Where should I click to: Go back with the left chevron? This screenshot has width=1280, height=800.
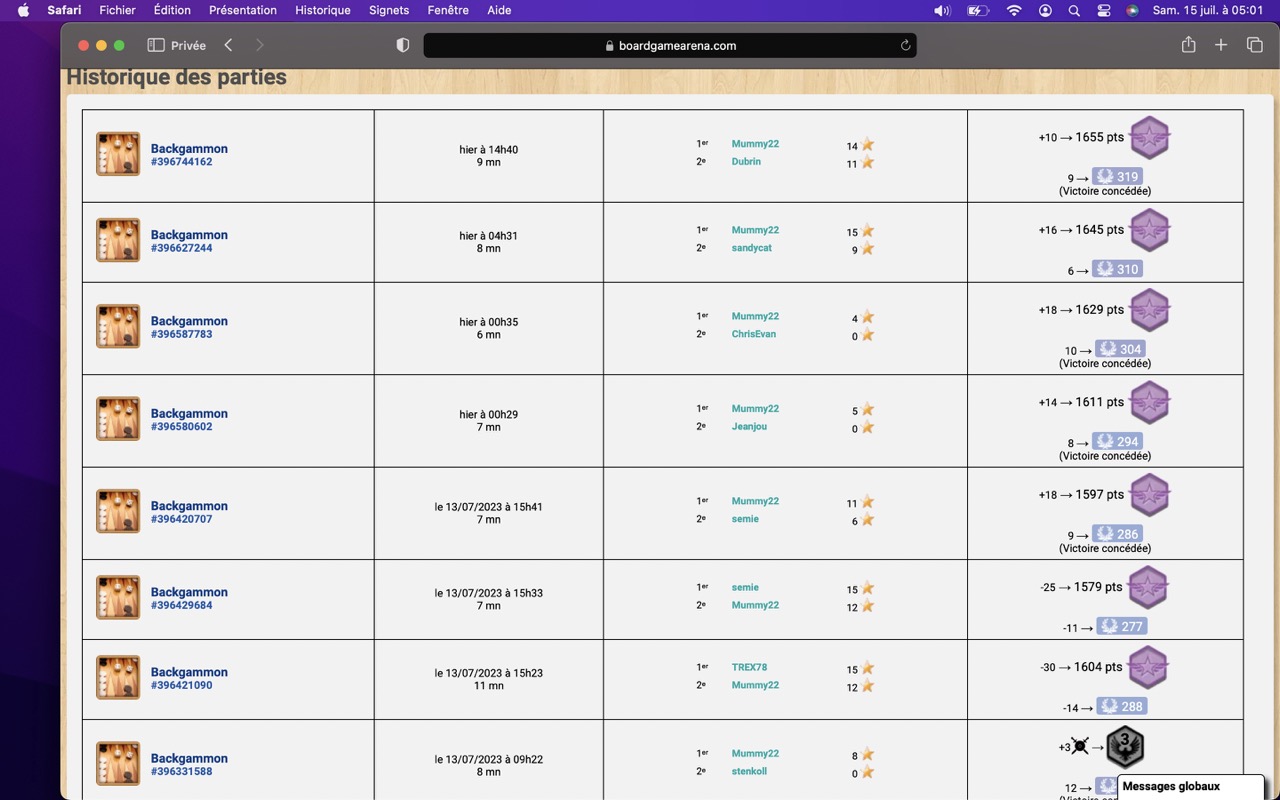click(228, 45)
